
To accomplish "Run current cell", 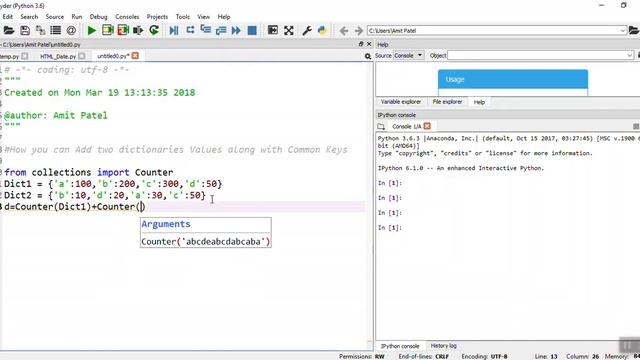I will pyautogui.click(x=108, y=30).
